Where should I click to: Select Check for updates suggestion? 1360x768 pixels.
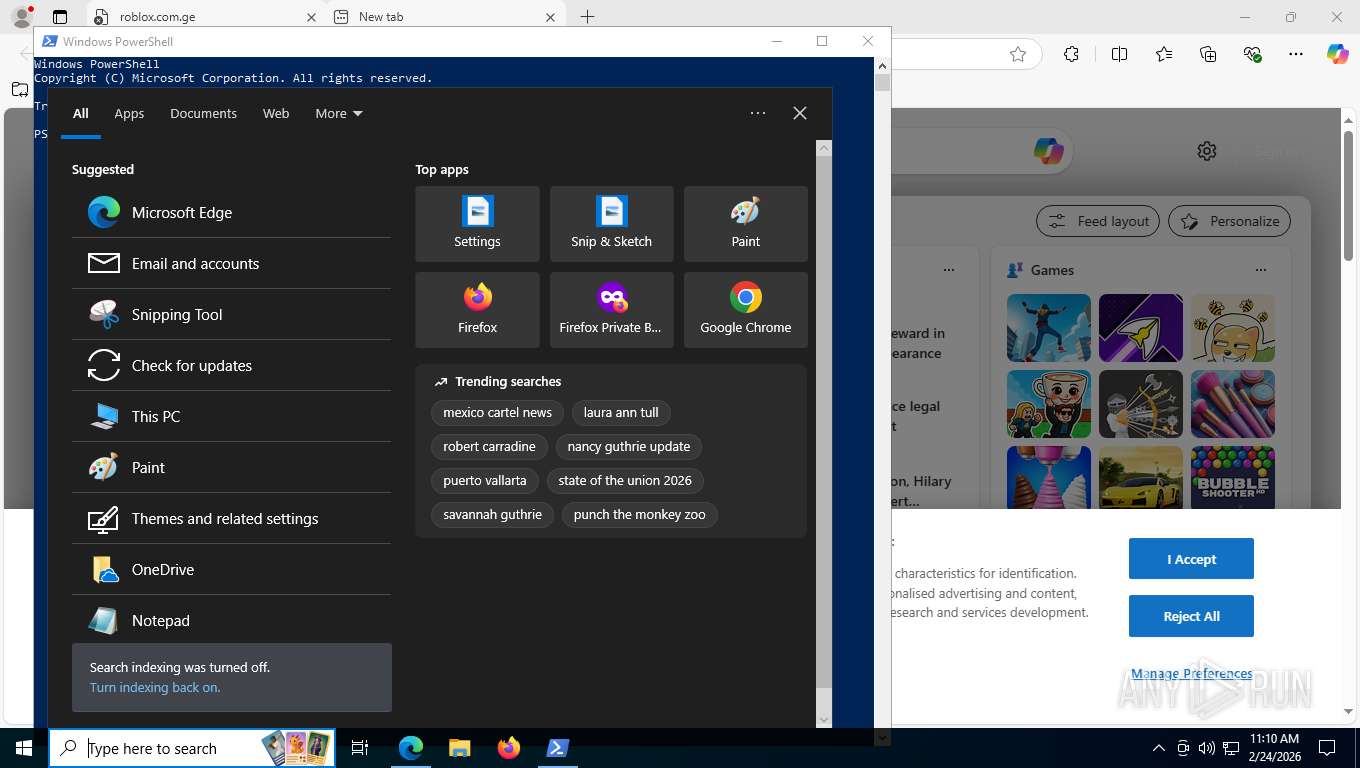(x=231, y=365)
